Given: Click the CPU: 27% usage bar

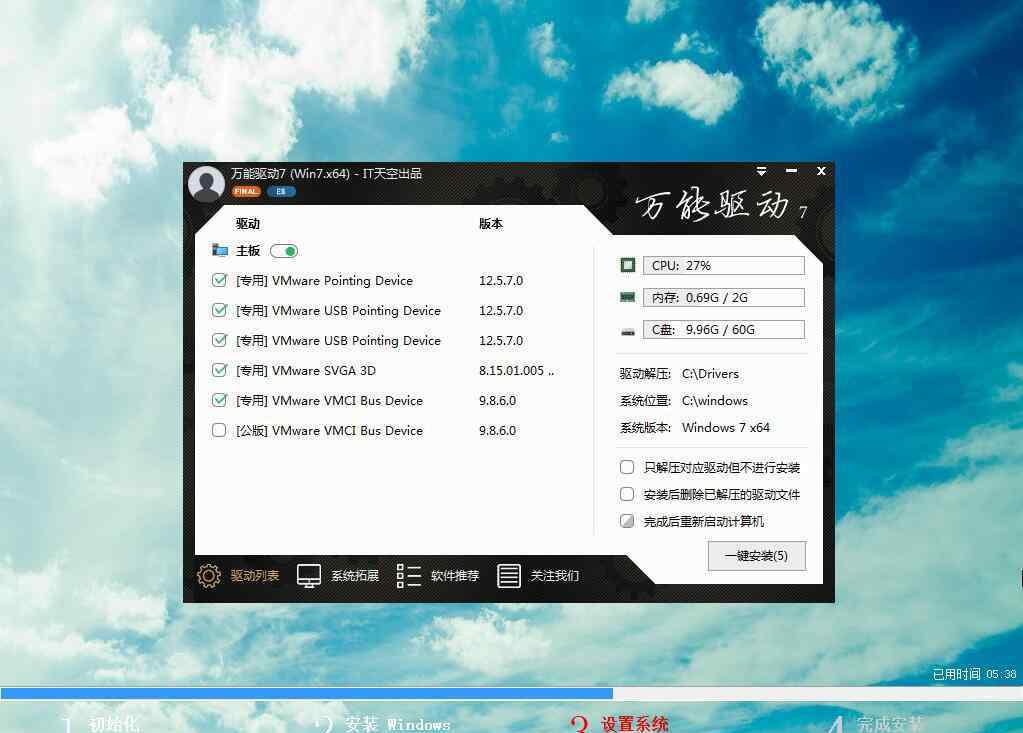Looking at the screenshot, I should 724,265.
